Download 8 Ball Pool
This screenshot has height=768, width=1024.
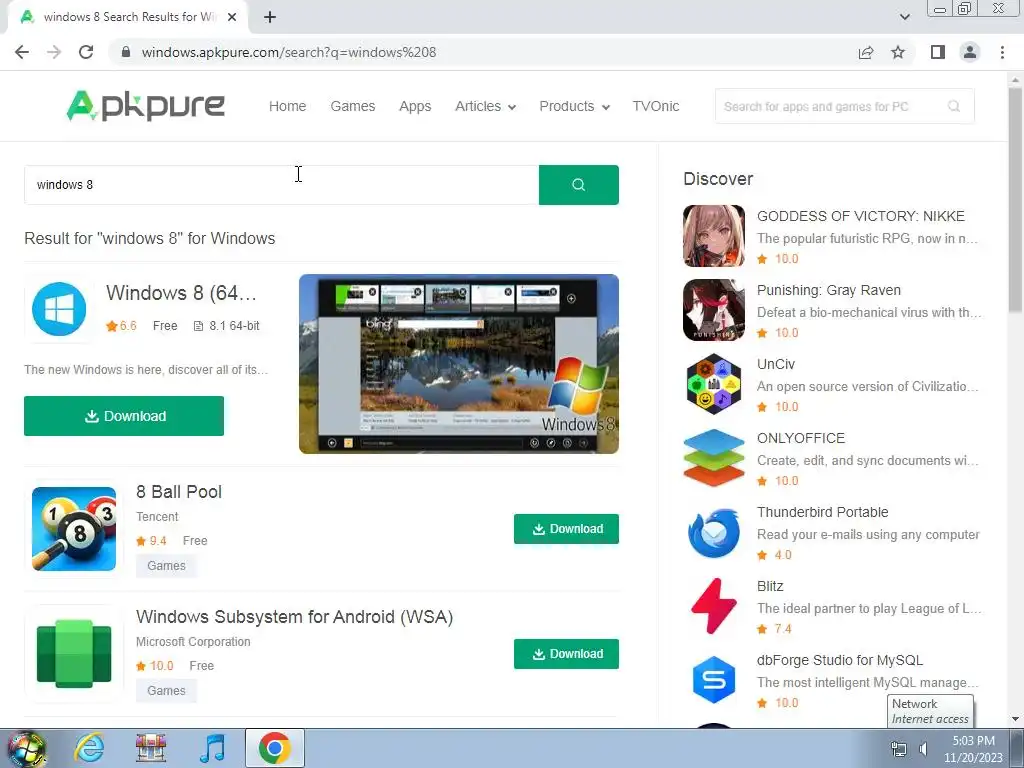(x=566, y=529)
